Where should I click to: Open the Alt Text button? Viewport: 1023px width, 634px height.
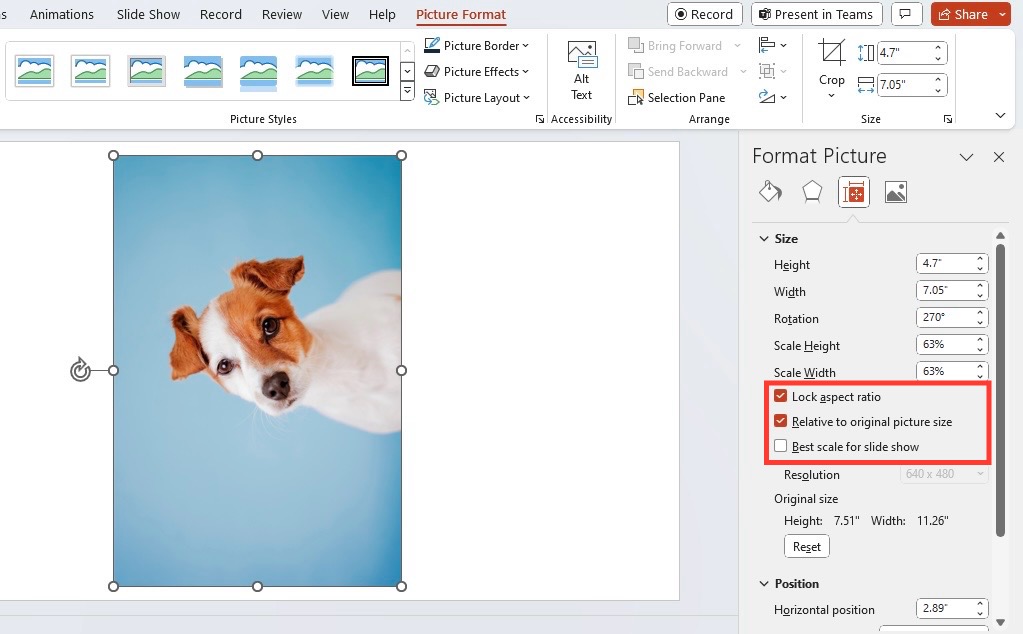tap(581, 71)
